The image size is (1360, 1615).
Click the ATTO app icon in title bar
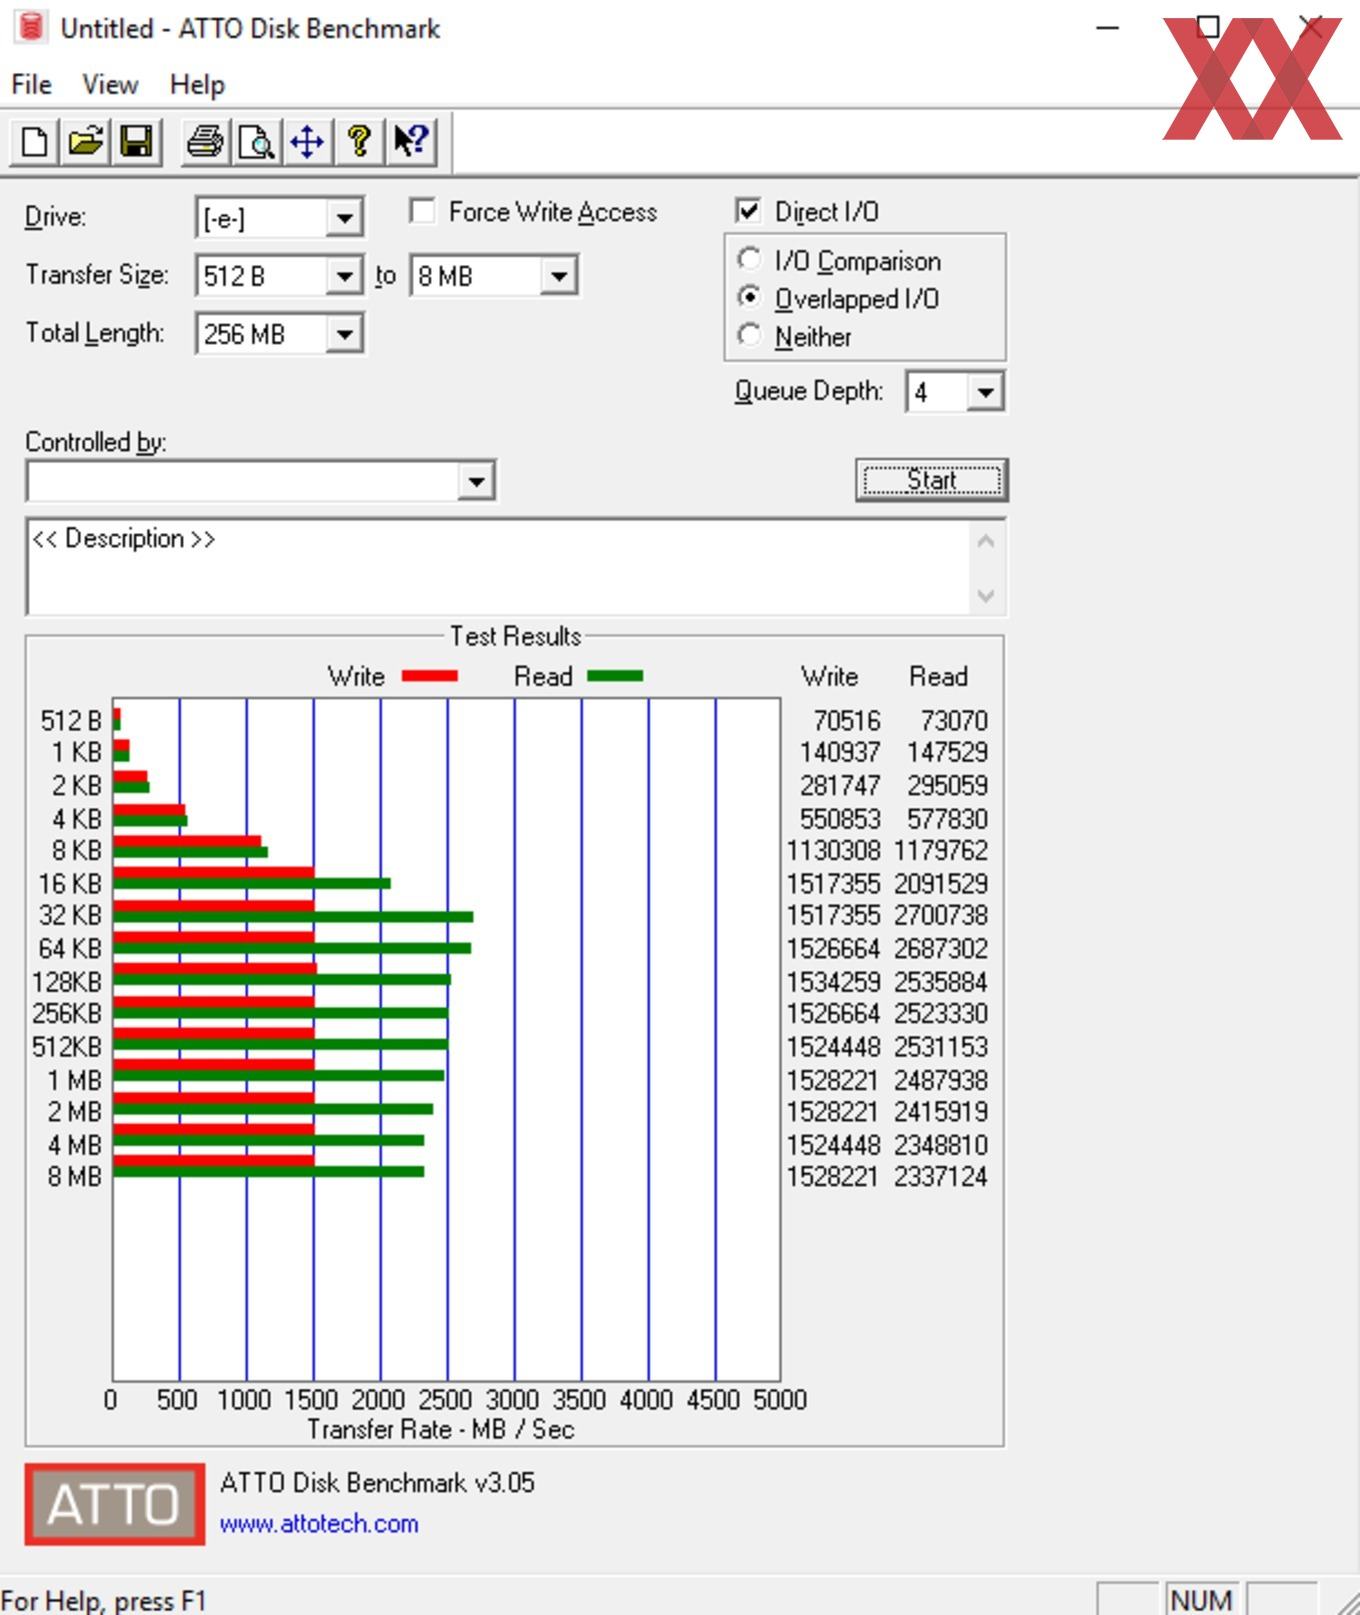pos(30,28)
